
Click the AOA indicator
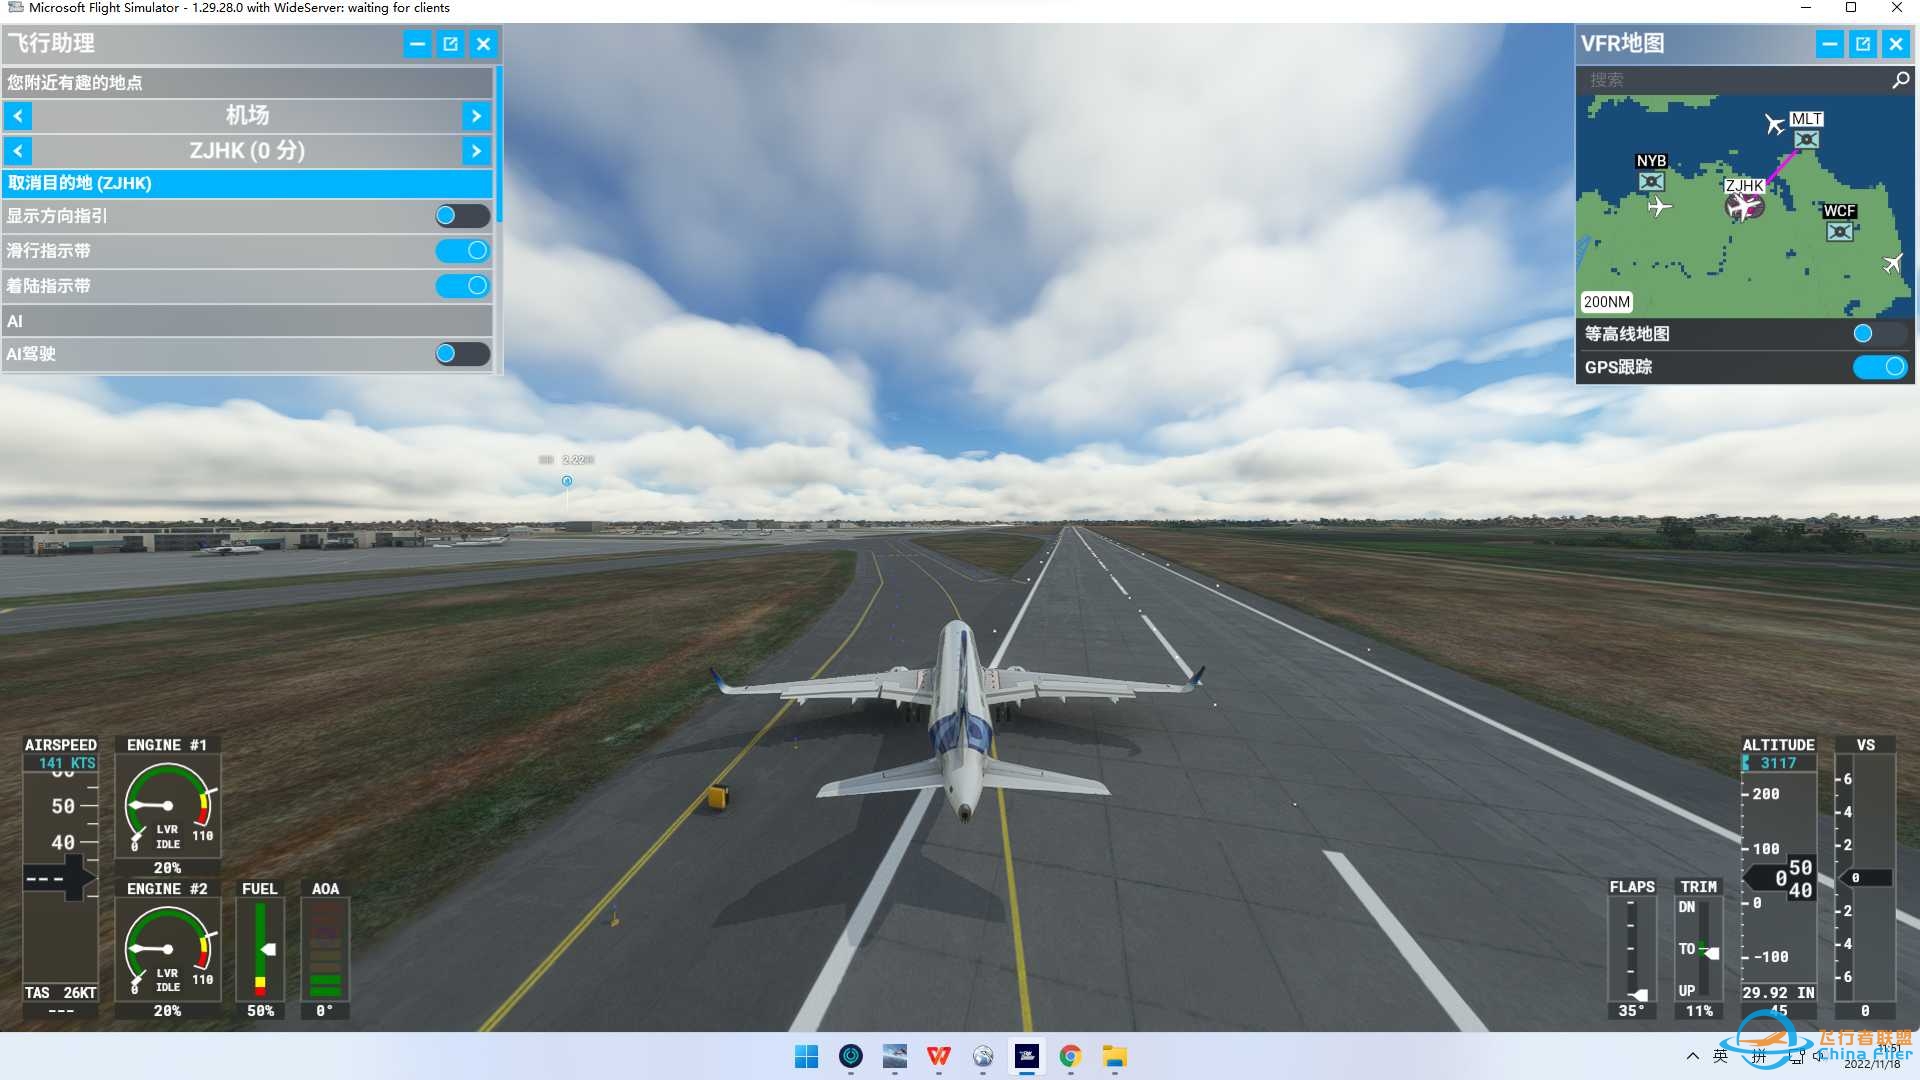pos(325,950)
